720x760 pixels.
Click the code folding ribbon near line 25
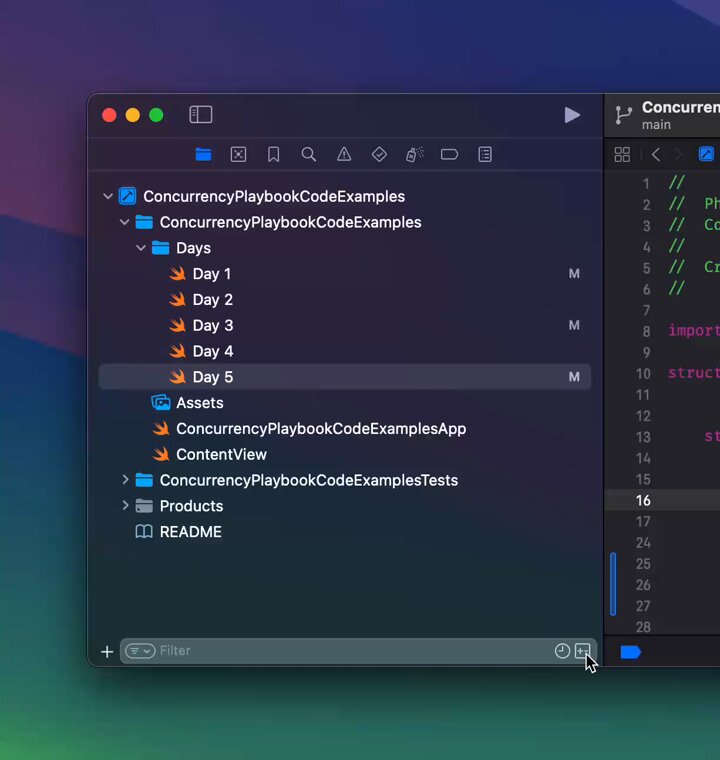tap(613, 584)
